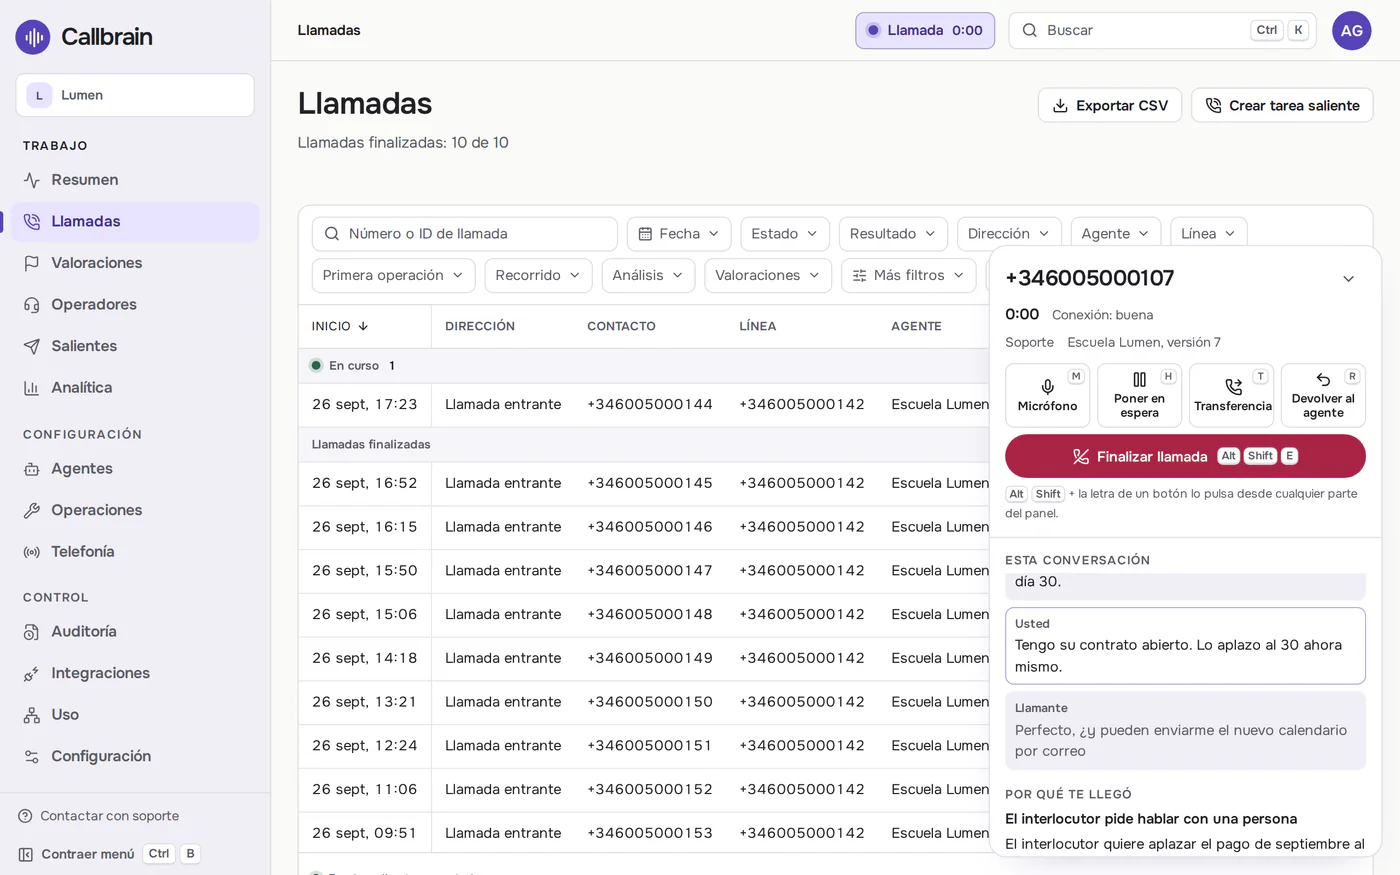Click the hang-up icon in Finalizar llamada

pyautogui.click(x=1080, y=457)
